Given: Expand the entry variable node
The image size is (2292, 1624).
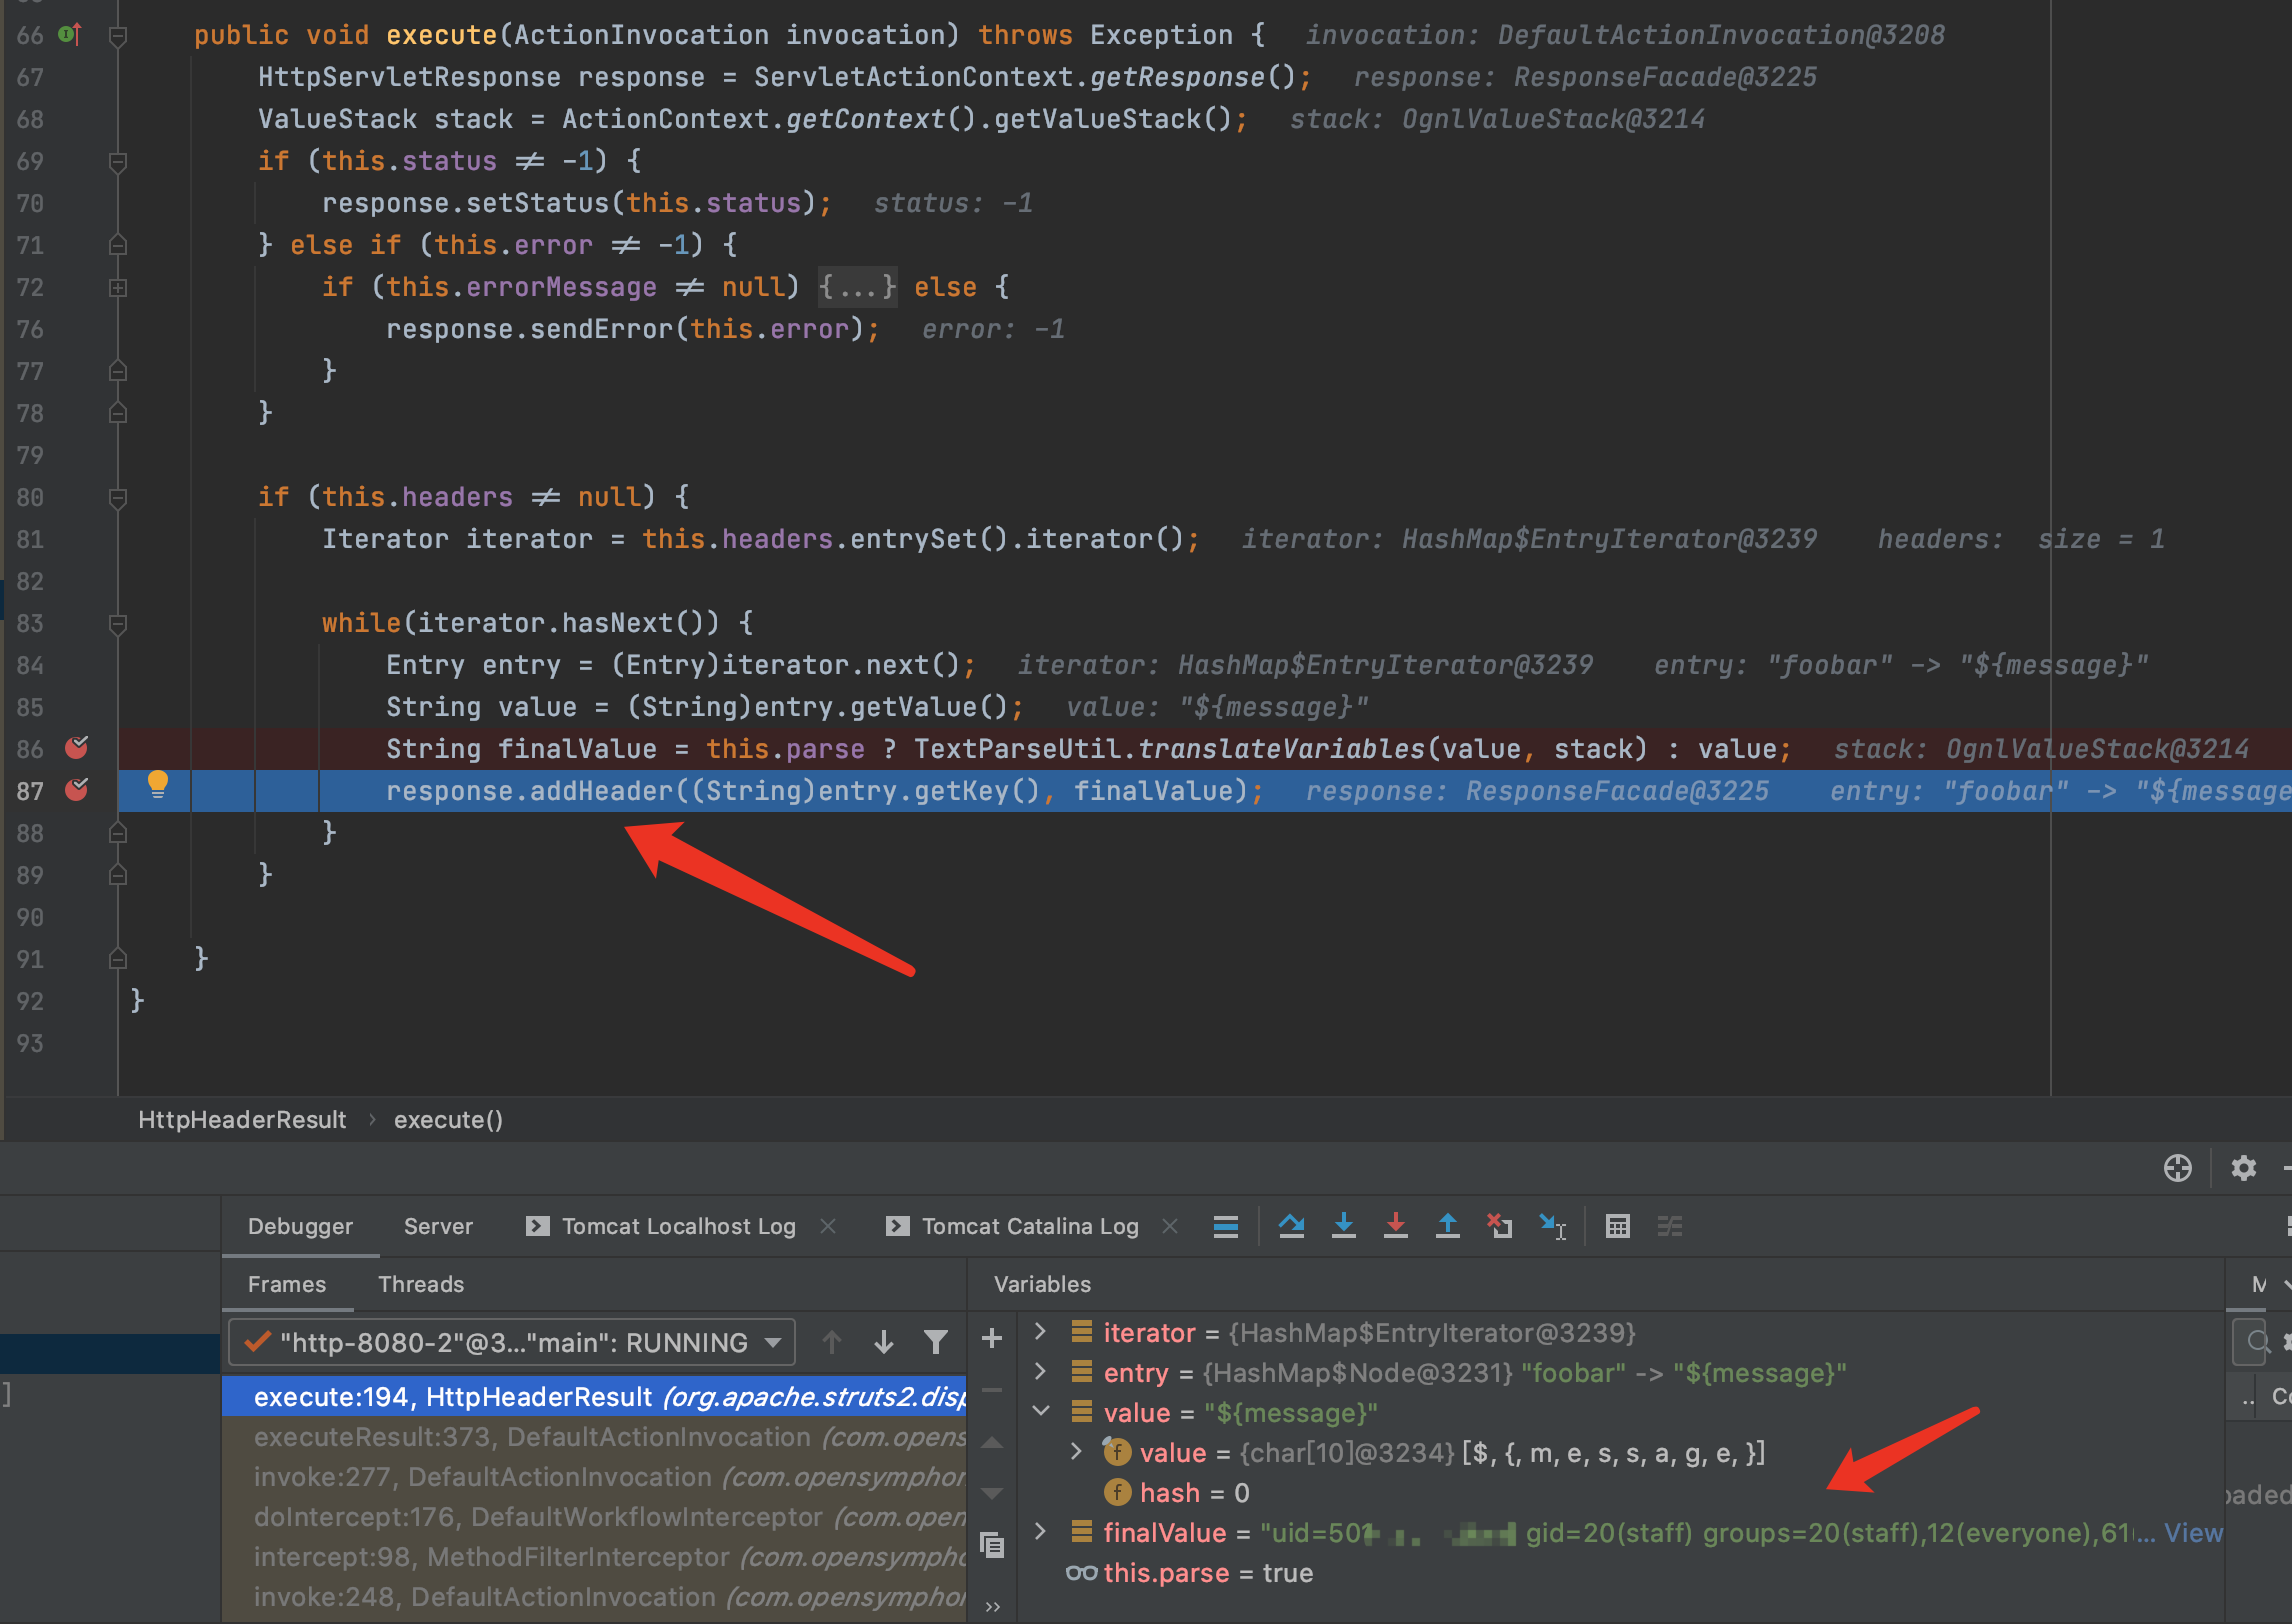Looking at the screenshot, I should click(1040, 1371).
